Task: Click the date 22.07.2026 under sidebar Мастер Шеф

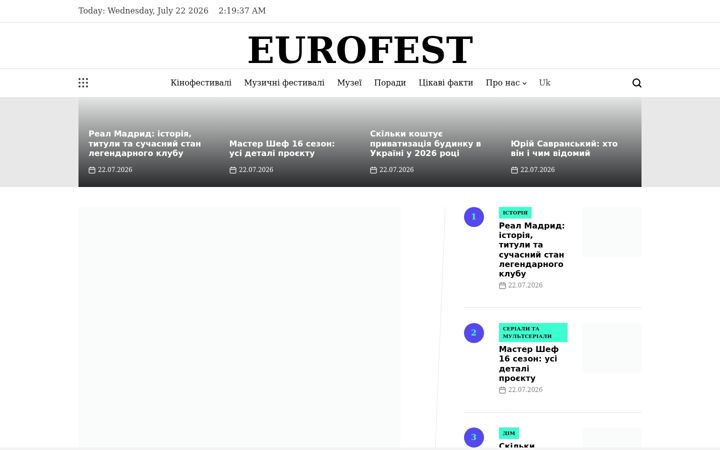Action: pos(525,389)
